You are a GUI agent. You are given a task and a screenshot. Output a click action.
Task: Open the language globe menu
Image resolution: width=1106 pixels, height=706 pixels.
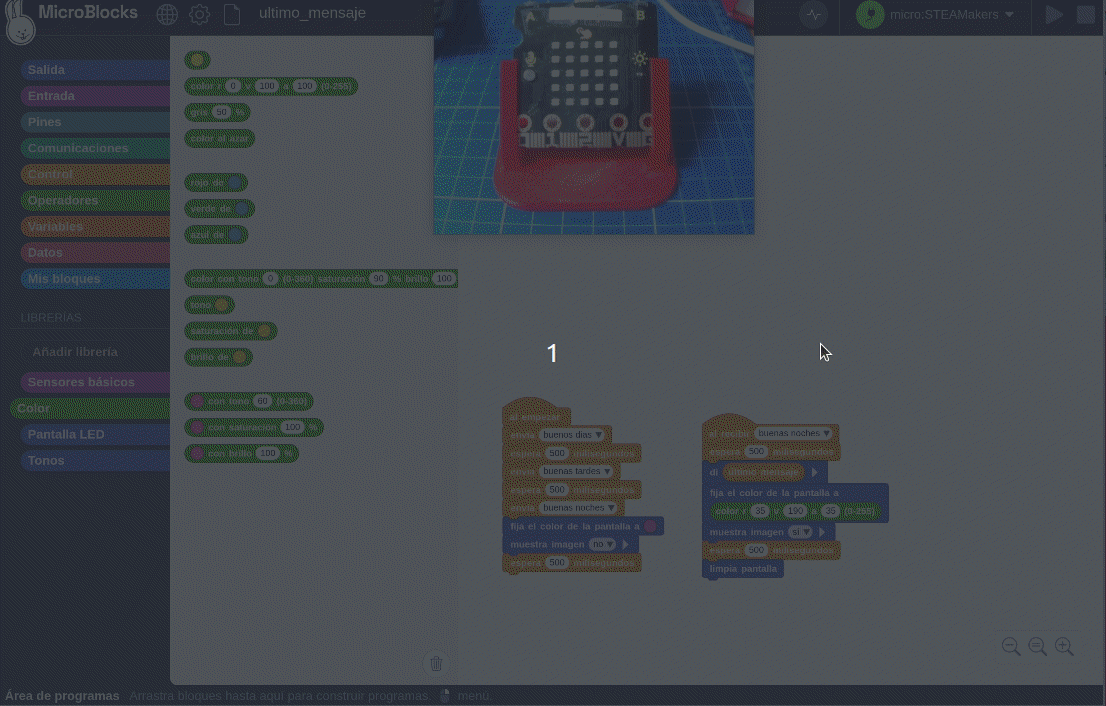pyautogui.click(x=167, y=14)
